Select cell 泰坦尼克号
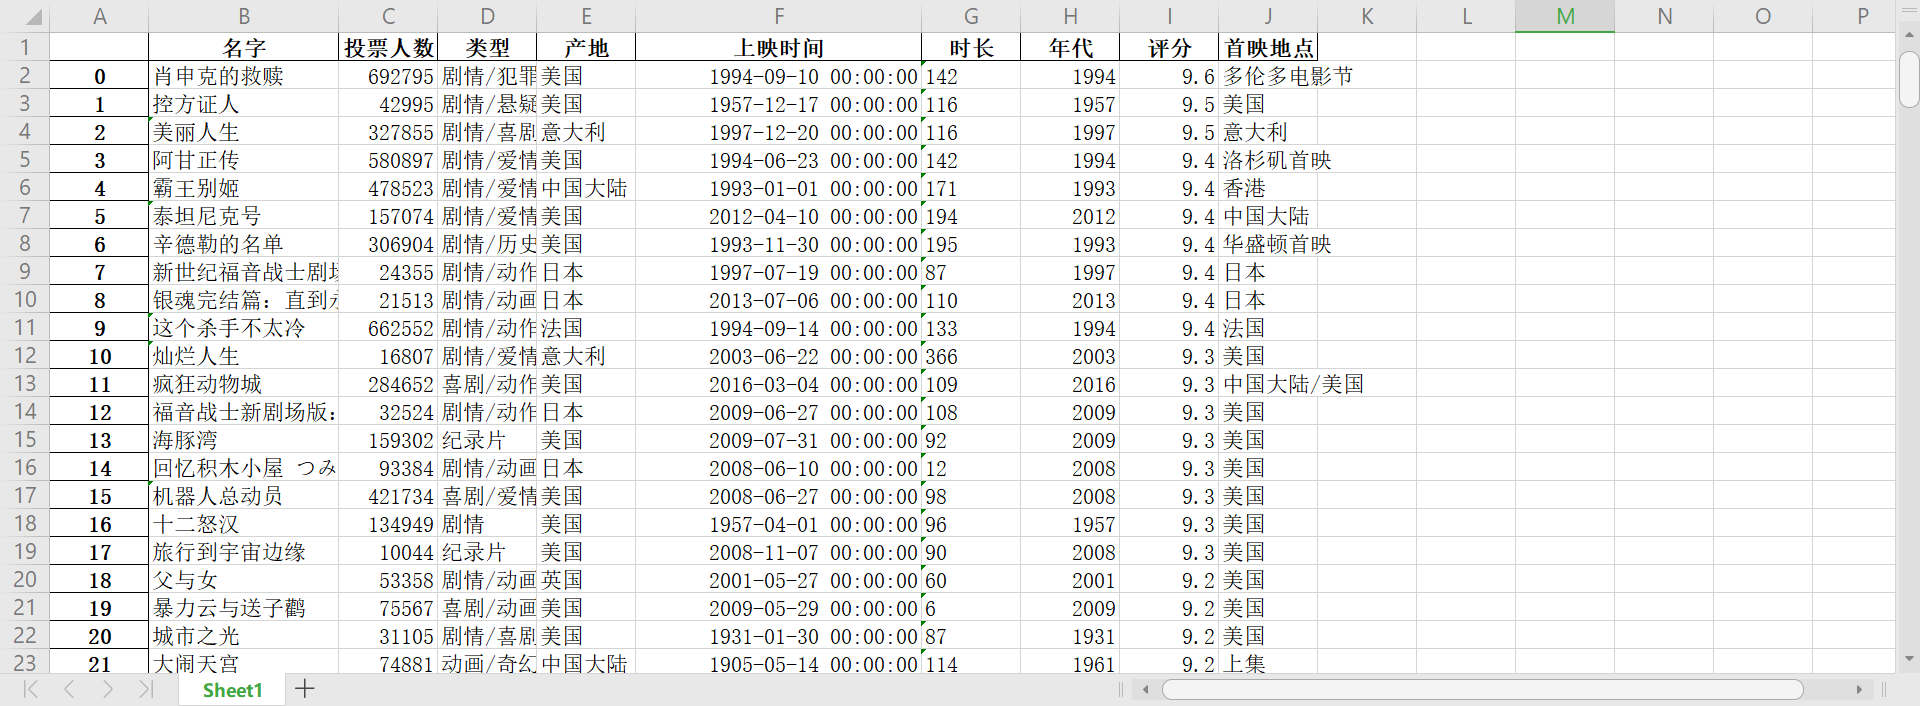1920x706 pixels. click(244, 216)
